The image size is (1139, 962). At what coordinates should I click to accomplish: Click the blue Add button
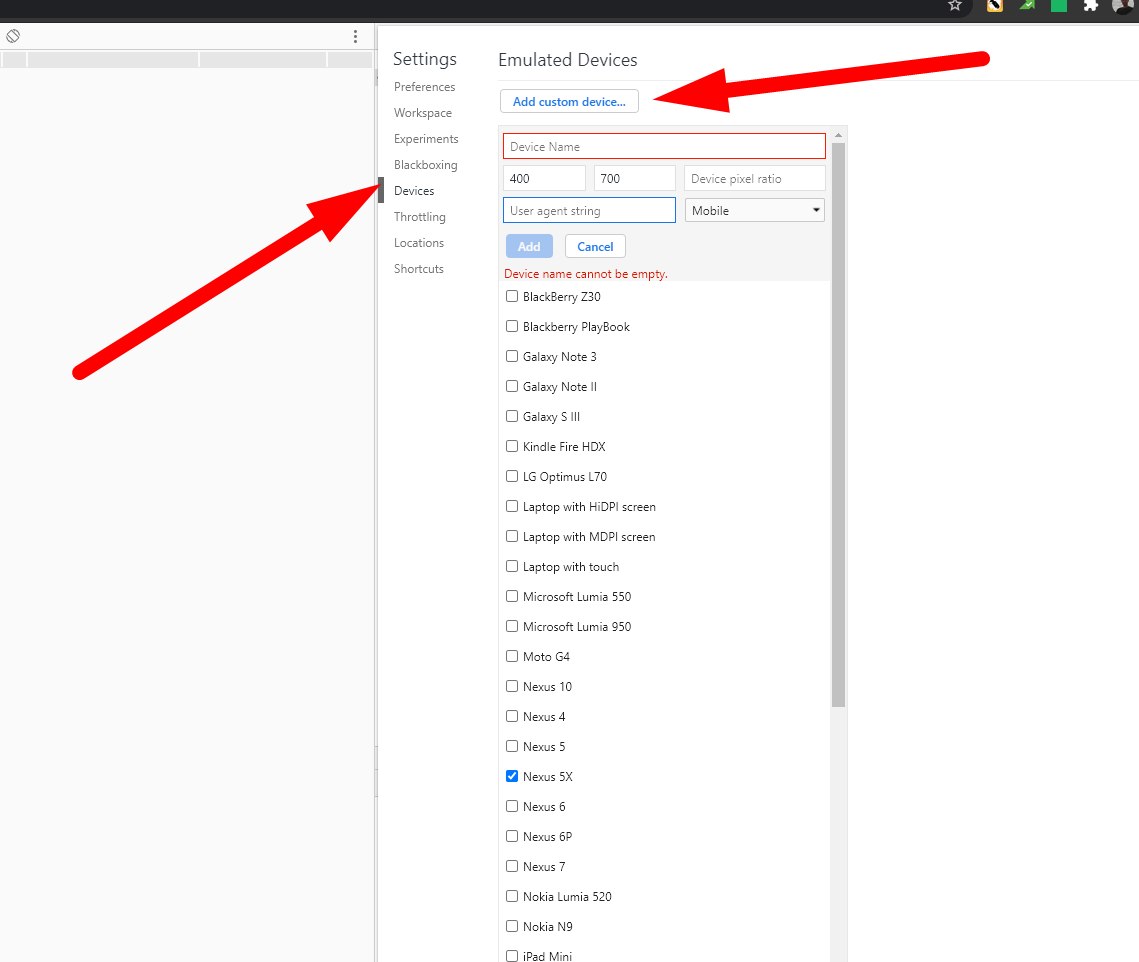529,246
